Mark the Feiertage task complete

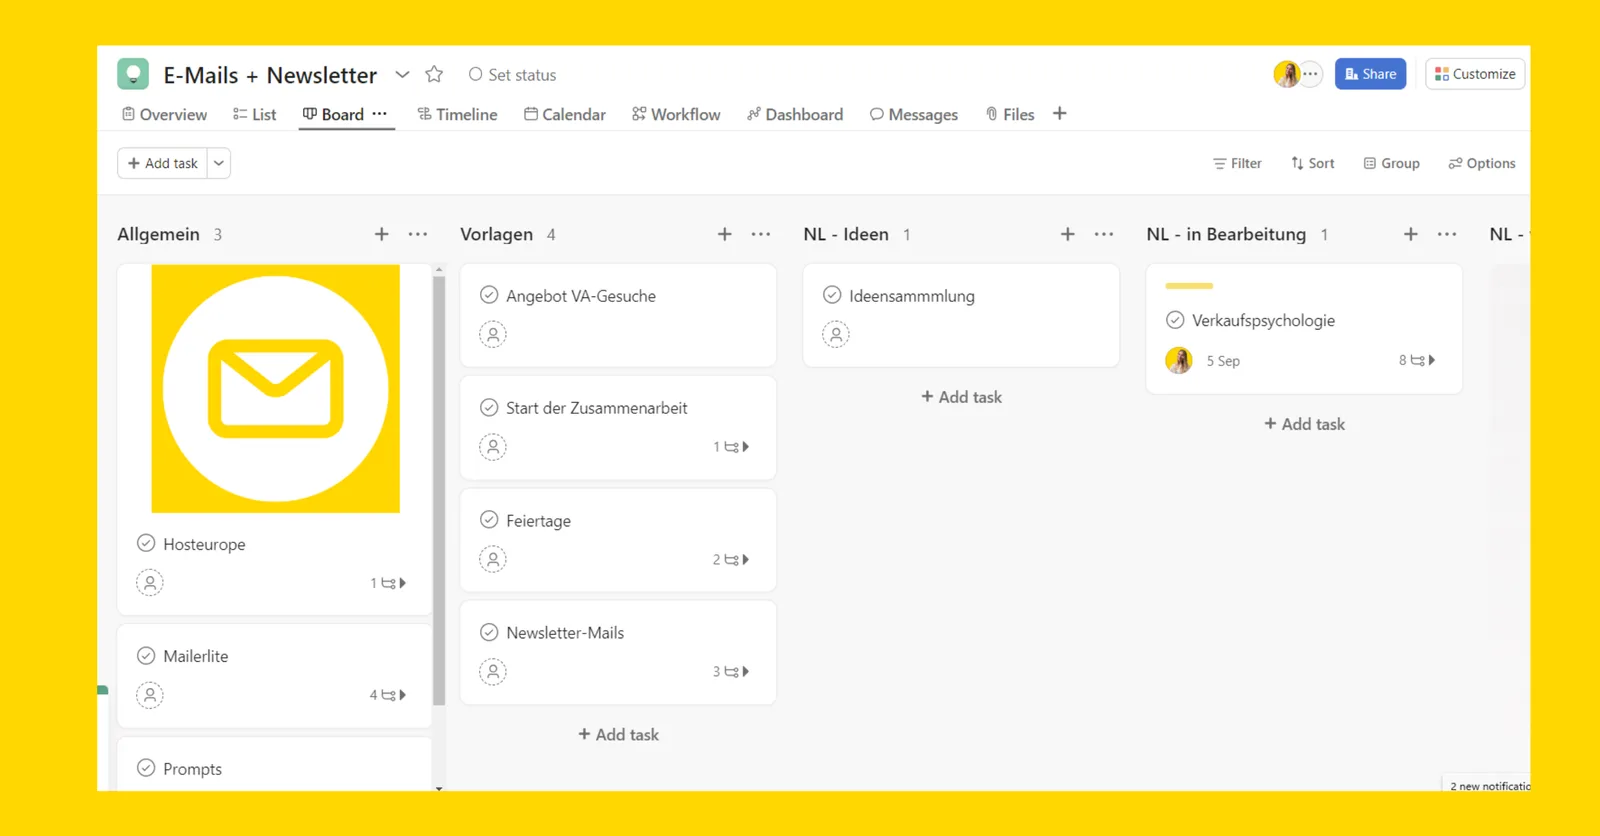pos(489,520)
